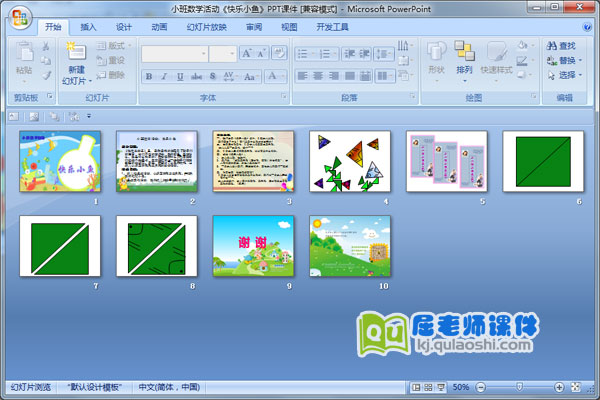Toggle Align Text Right

click(334, 76)
